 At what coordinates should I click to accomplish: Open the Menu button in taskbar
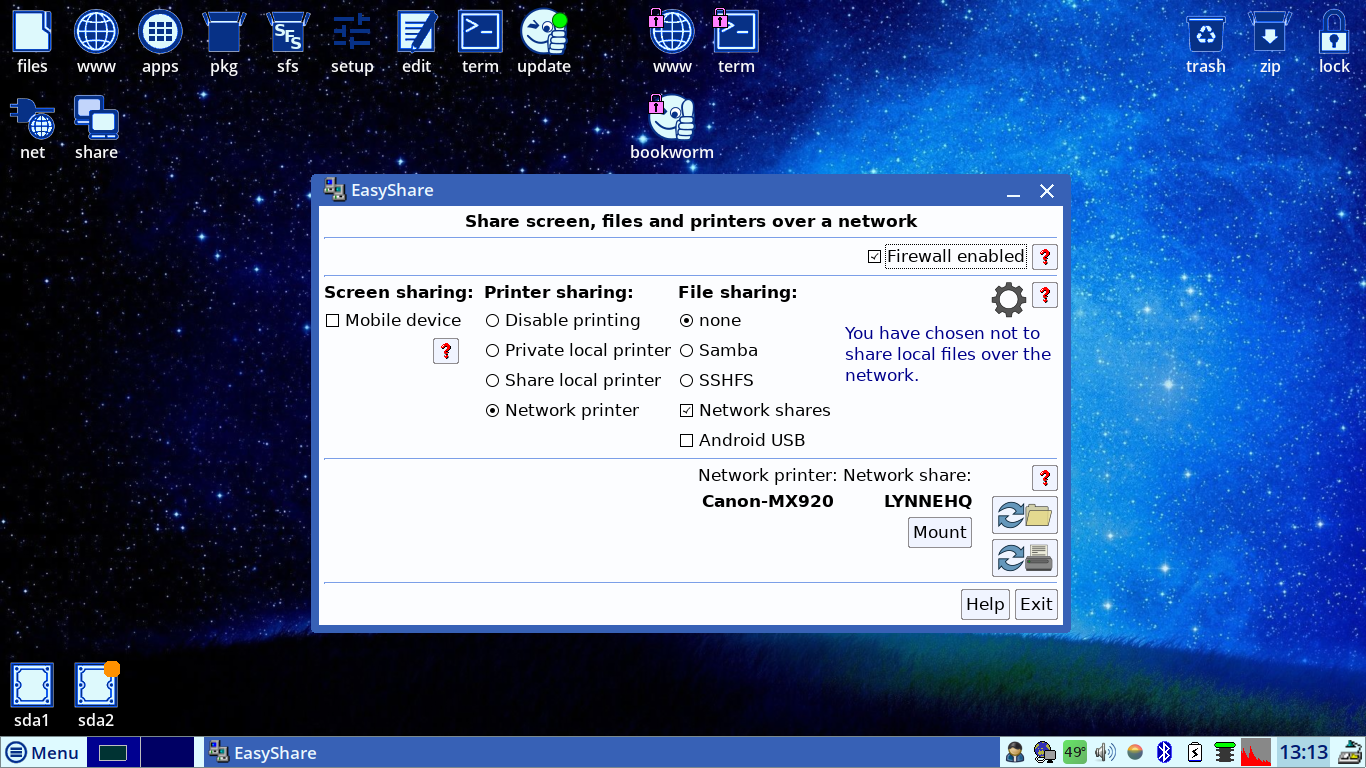tap(43, 753)
